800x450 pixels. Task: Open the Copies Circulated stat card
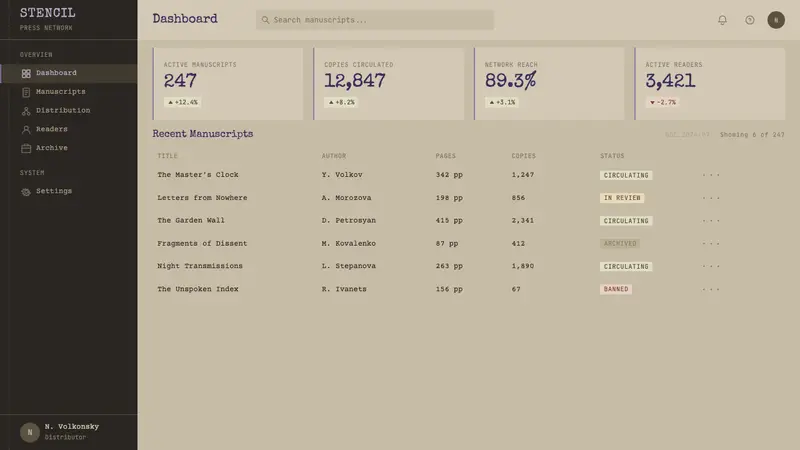click(388, 84)
